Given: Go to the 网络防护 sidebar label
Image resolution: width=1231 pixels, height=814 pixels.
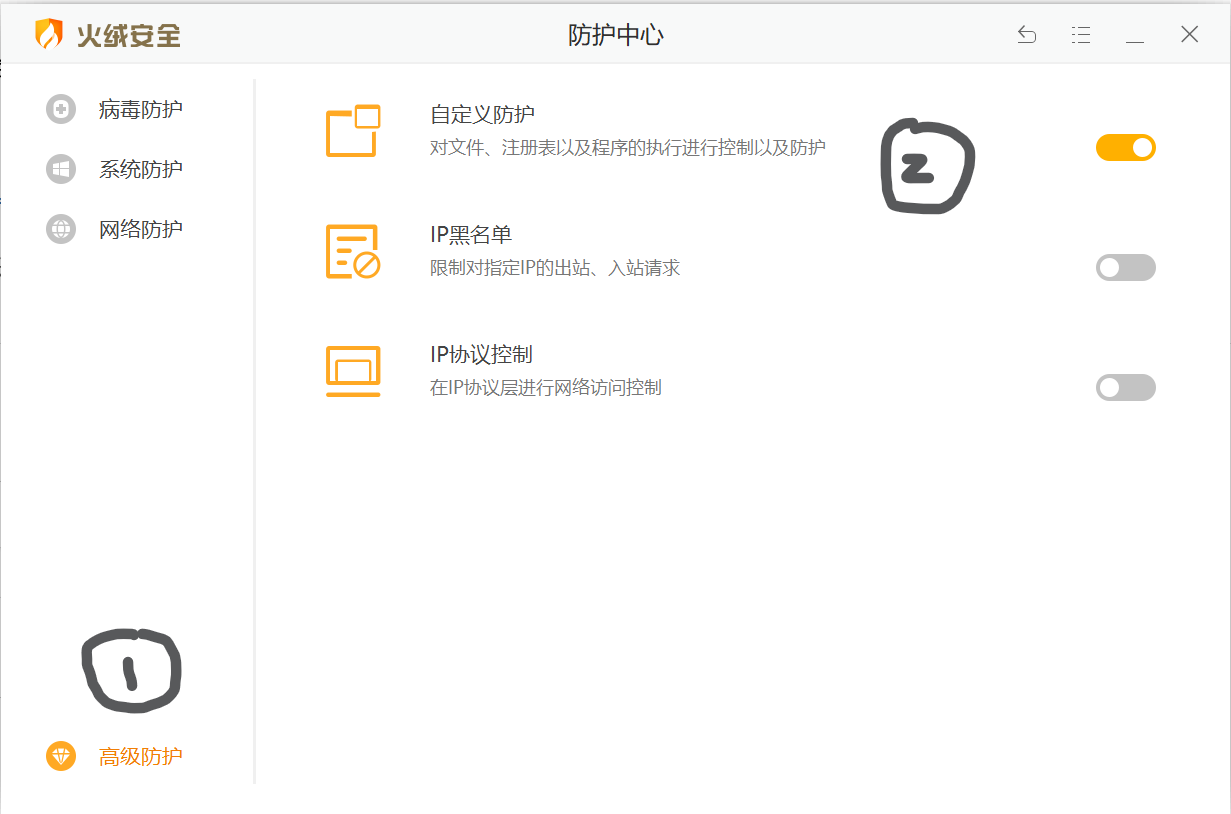Looking at the screenshot, I should click(x=140, y=229).
